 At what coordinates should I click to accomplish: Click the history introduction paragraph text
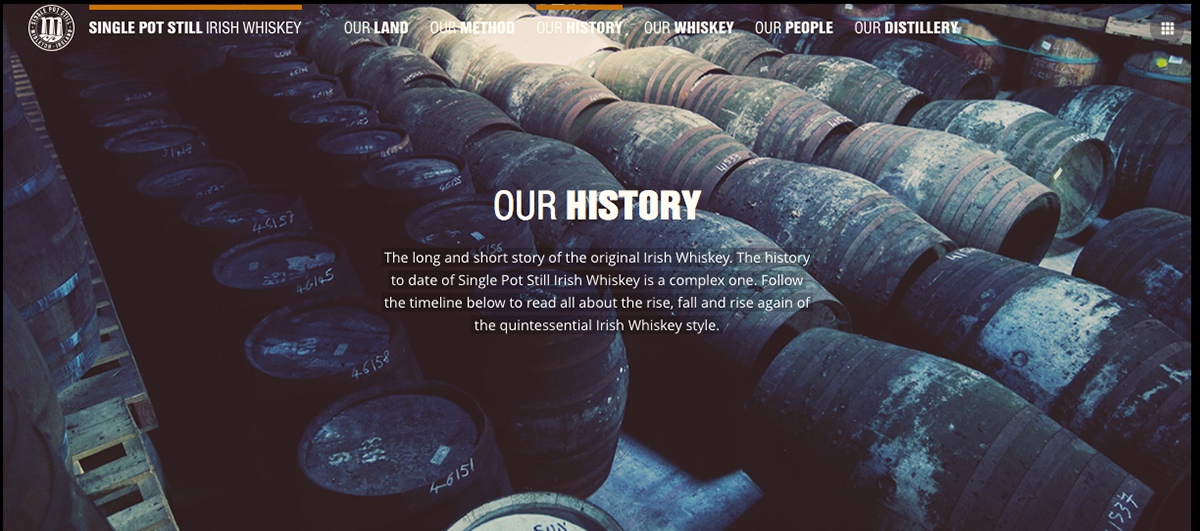(597, 291)
